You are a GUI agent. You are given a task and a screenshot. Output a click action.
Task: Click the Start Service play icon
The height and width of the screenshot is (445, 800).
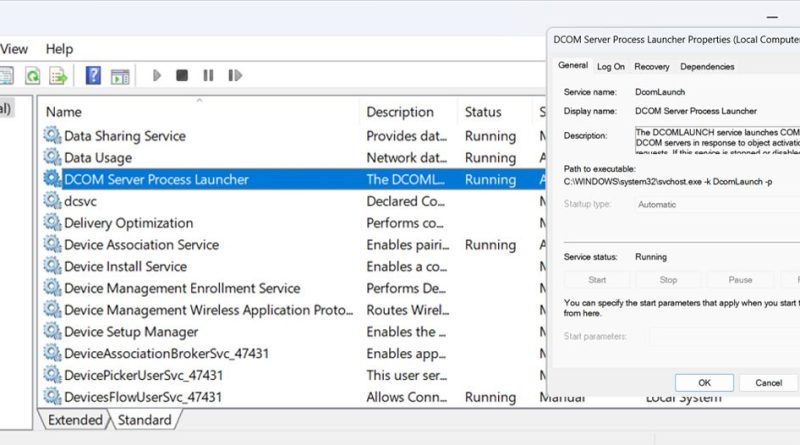(x=157, y=76)
